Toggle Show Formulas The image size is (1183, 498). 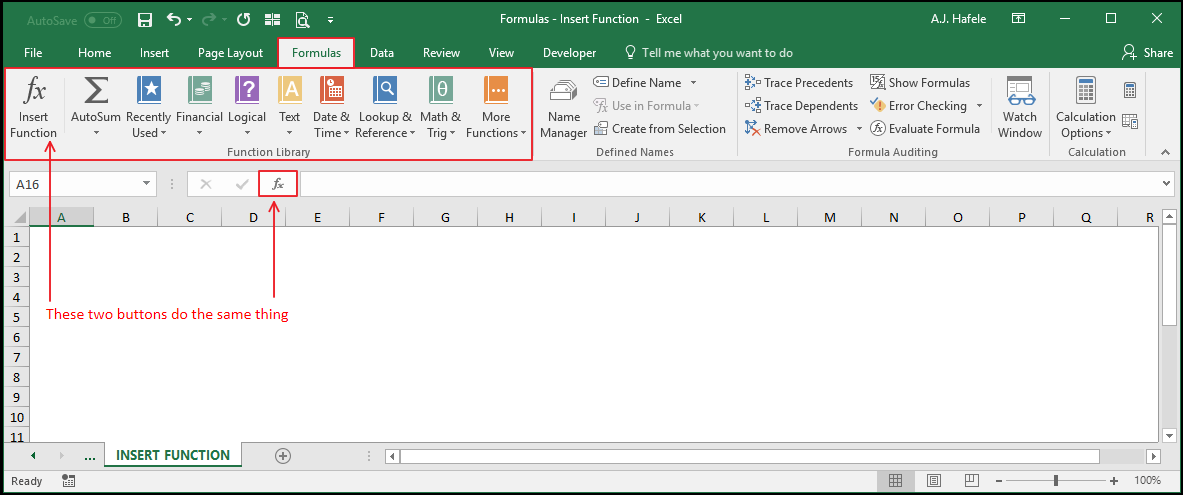pos(920,83)
